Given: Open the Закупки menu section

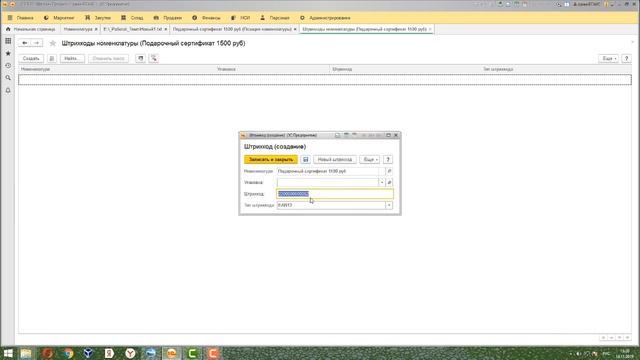Looking at the screenshot, I should pyautogui.click(x=98, y=18).
